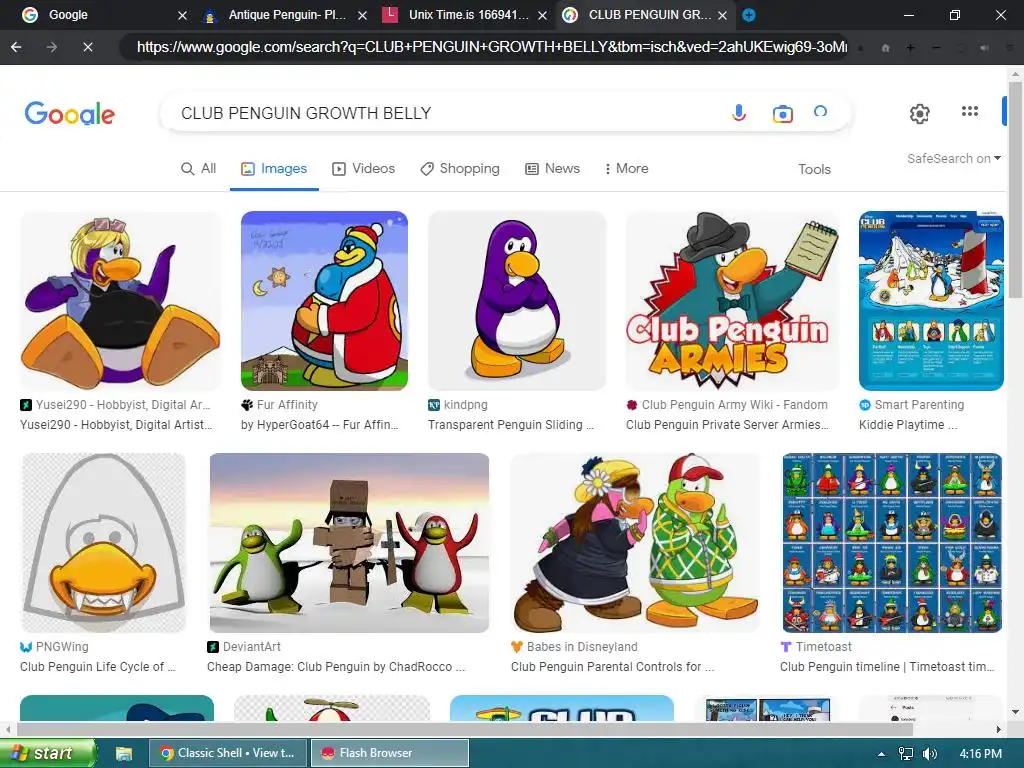Click the scroll-right arrow on horizontal scrollbar
The image size is (1024, 768).
click(999, 729)
